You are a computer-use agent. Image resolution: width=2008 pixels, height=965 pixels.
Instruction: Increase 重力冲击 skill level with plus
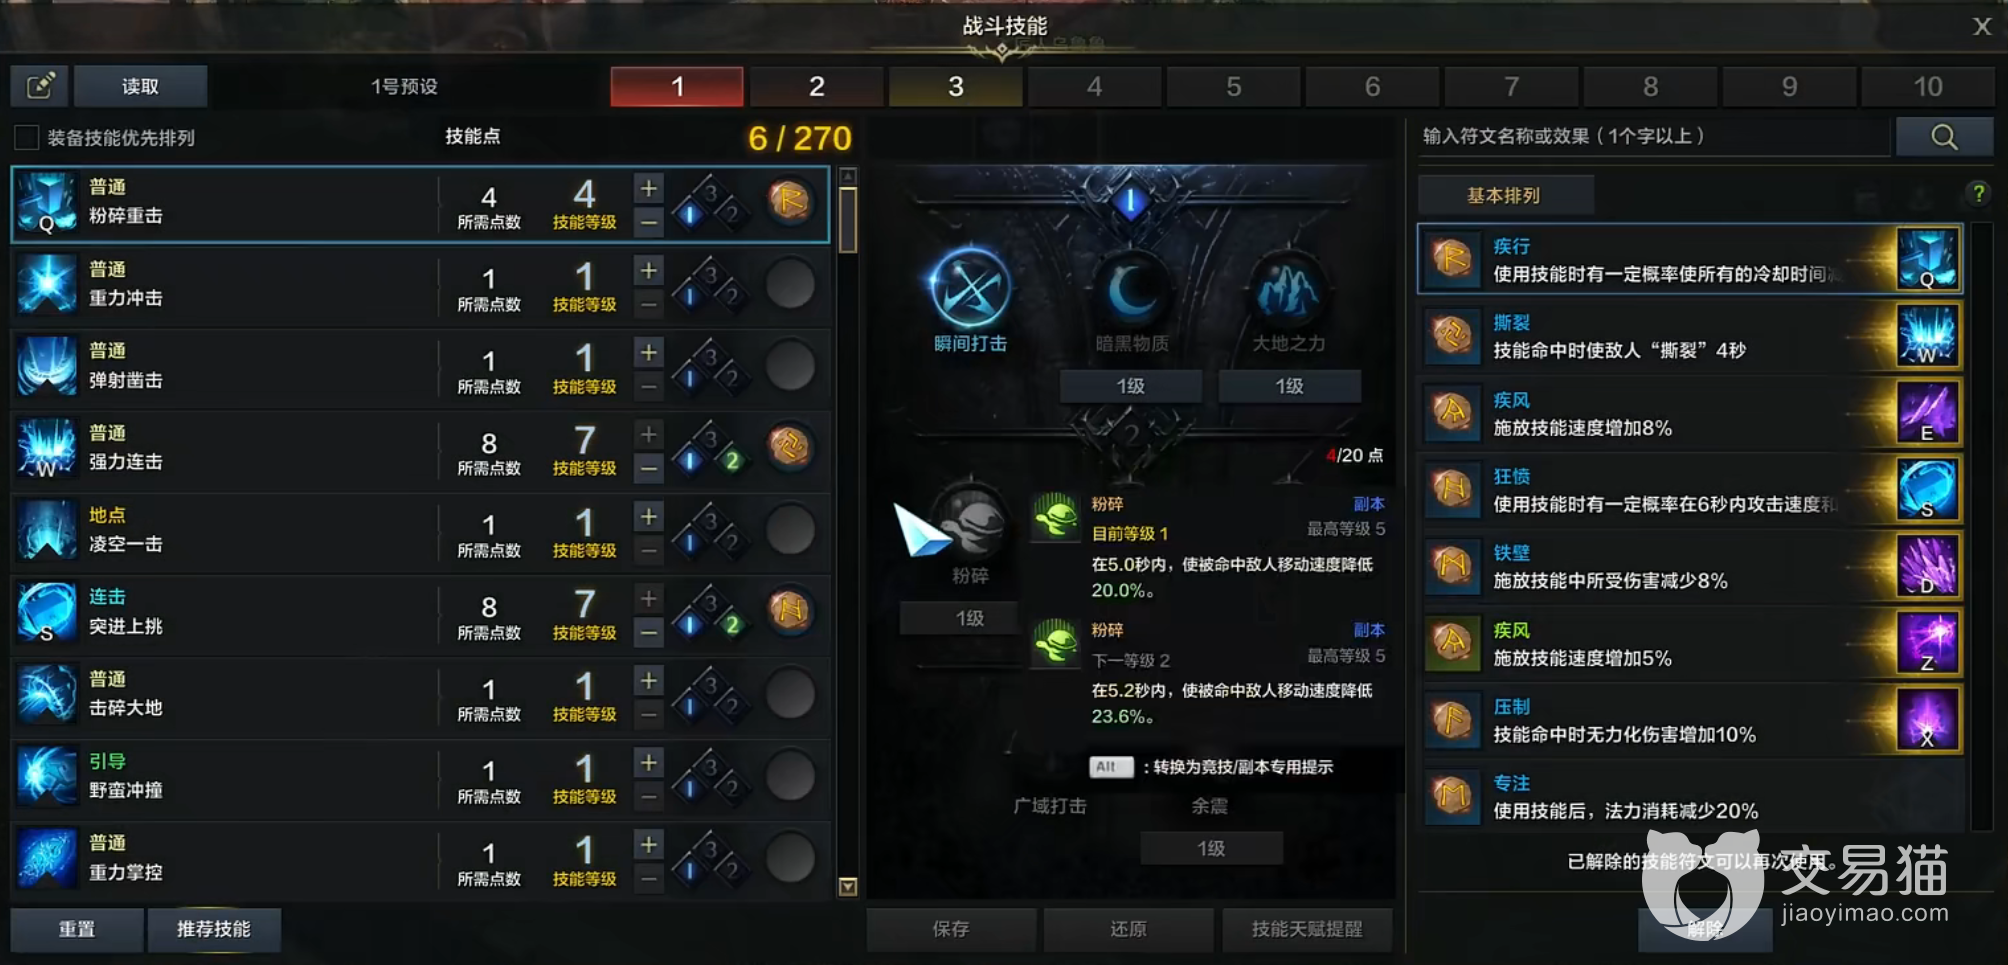click(649, 271)
